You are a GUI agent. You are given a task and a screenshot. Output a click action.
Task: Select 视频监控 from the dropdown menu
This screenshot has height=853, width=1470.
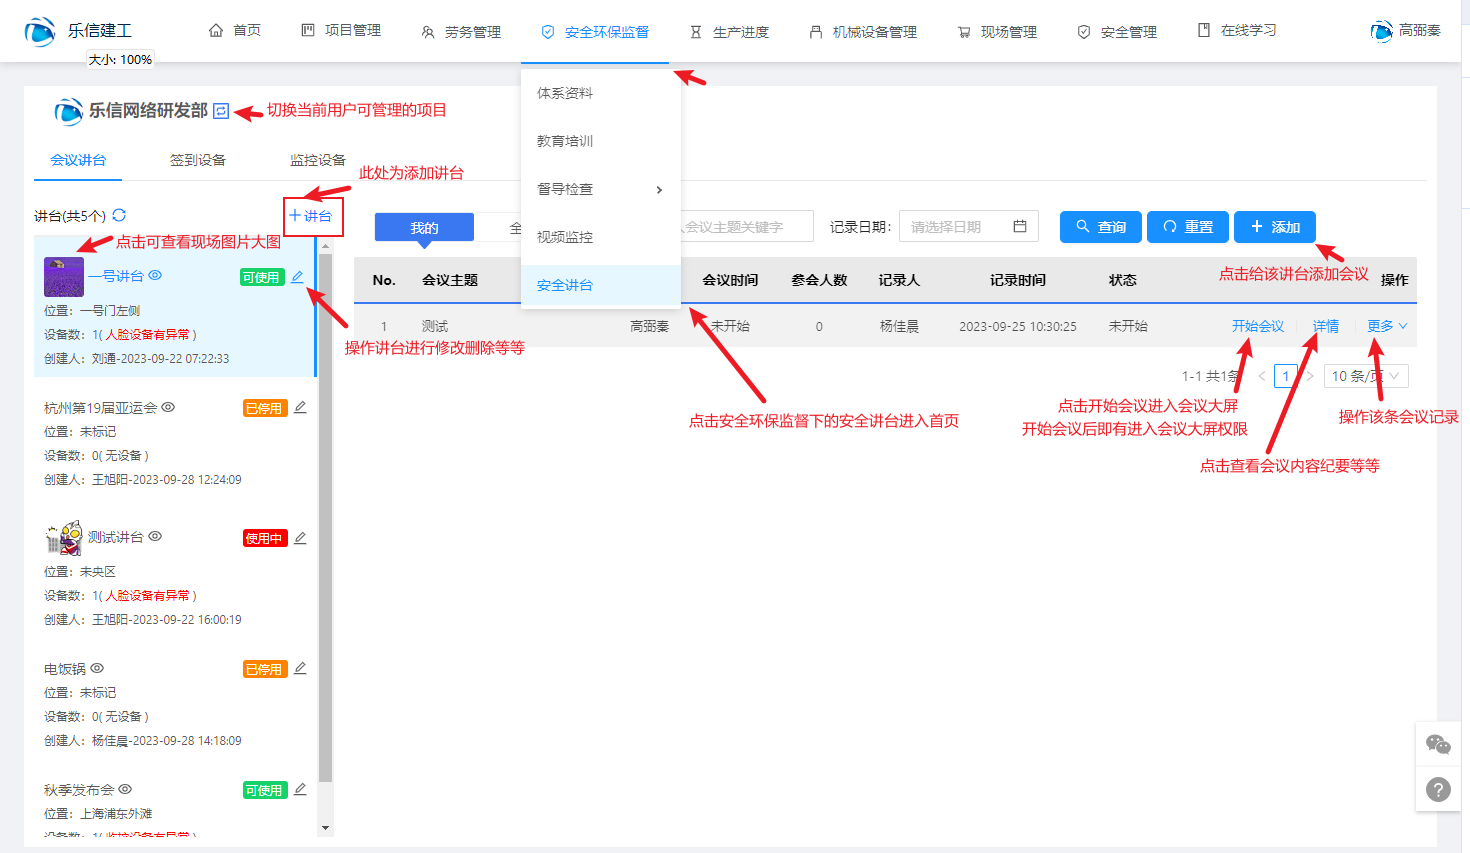click(565, 237)
